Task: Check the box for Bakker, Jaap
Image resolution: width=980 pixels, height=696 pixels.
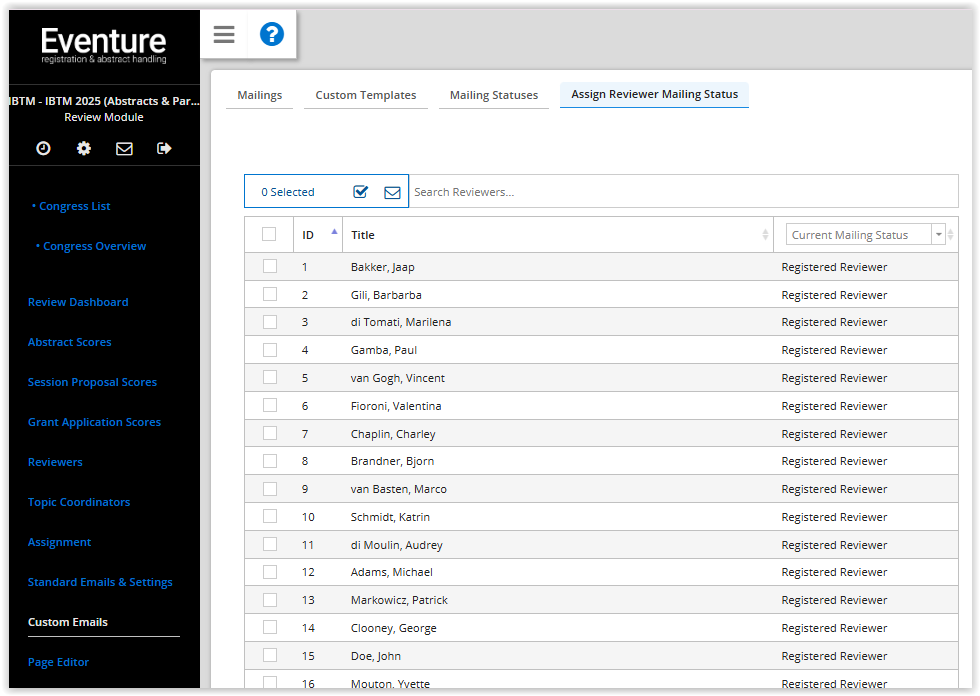Action: click(269, 266)
